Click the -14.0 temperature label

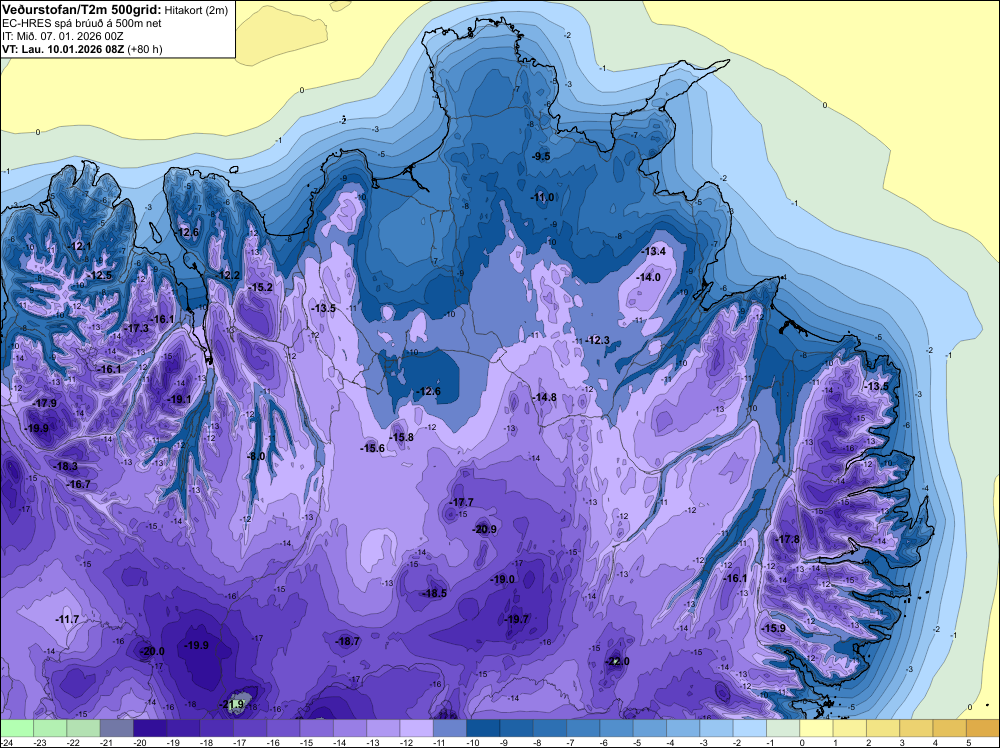tap(649, 277)
